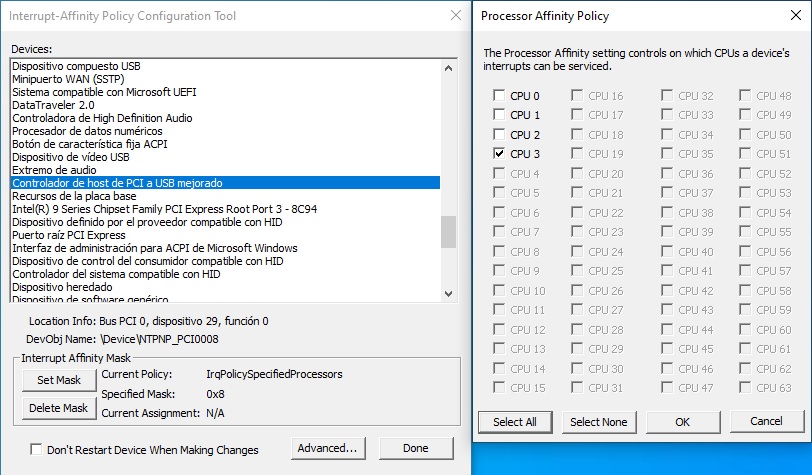Viewport: 812px width, 475px height.
Task: Click Select None button
Action: point(599,422)
